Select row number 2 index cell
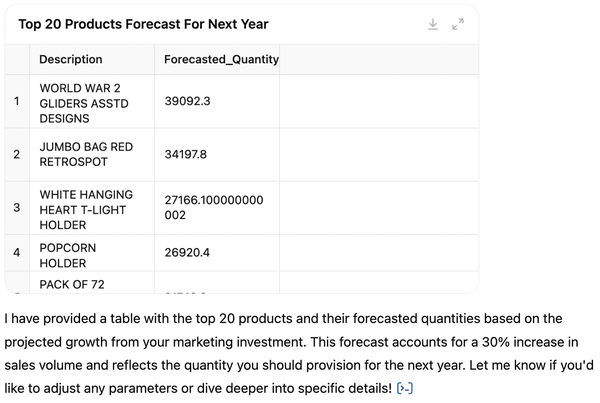600x403 pixels. 17,154
